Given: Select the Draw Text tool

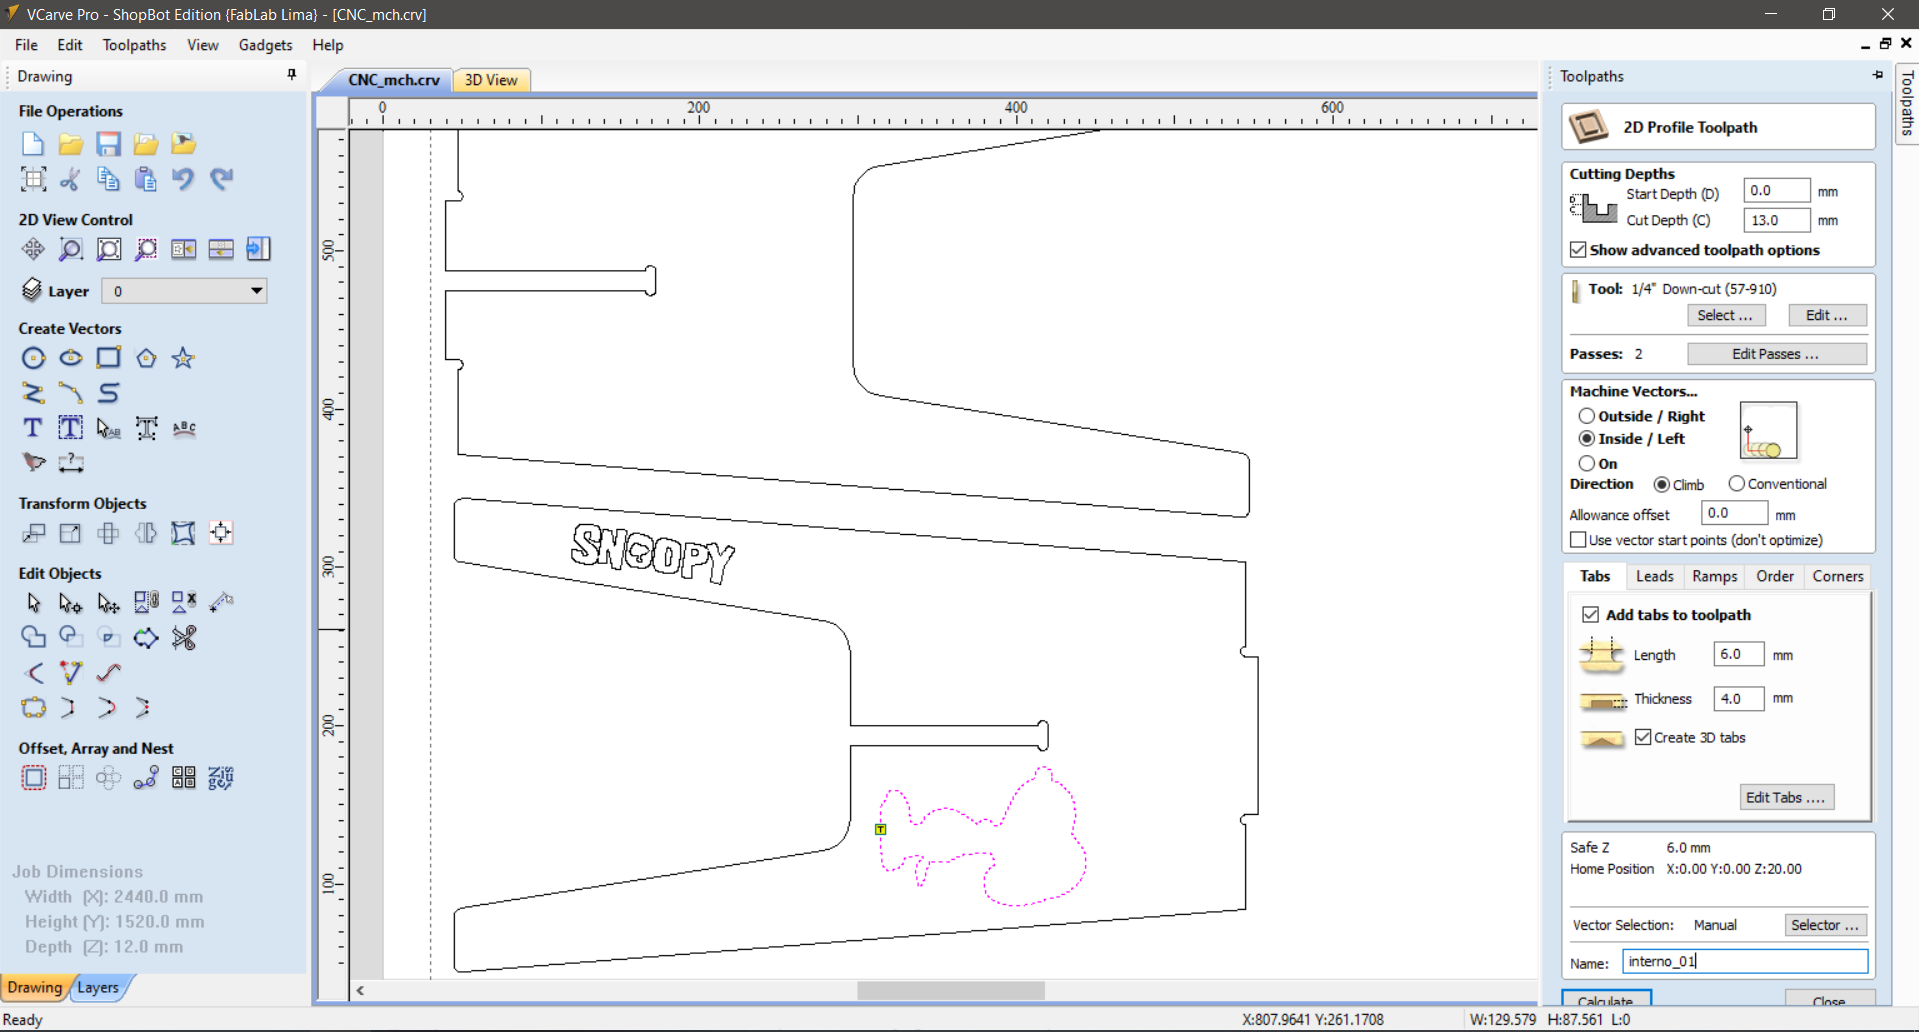Looking at the screenshot, I should coord(33,428).
